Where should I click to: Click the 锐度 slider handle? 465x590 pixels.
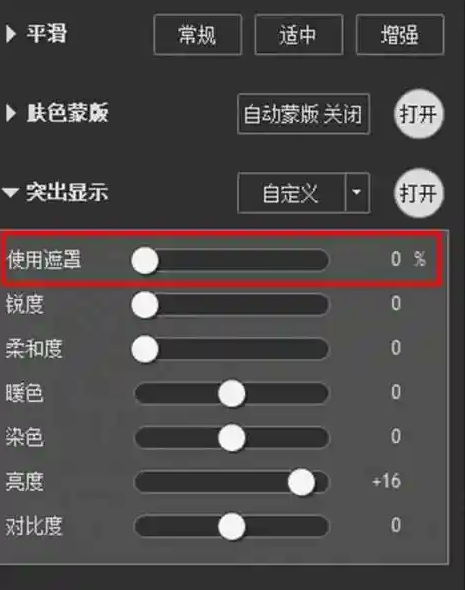point(145,304)
